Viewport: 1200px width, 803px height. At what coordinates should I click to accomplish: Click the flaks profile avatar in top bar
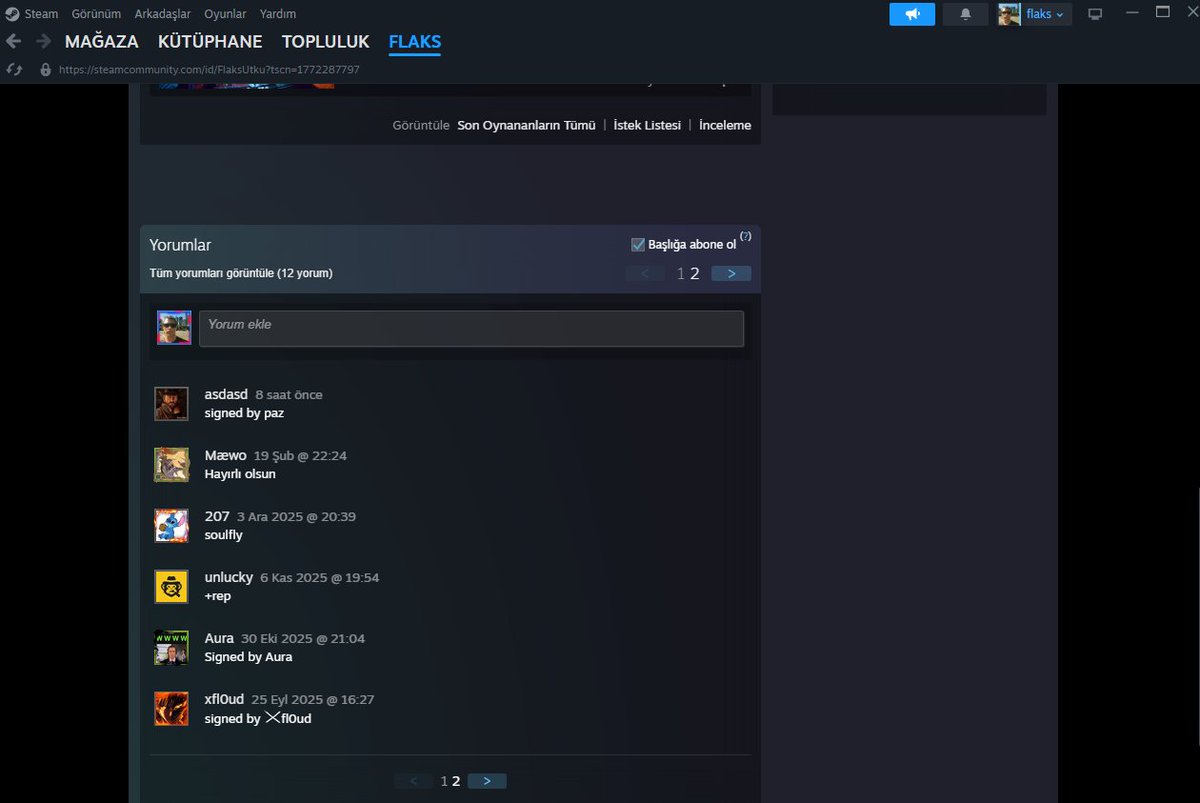click(1009, 14)
